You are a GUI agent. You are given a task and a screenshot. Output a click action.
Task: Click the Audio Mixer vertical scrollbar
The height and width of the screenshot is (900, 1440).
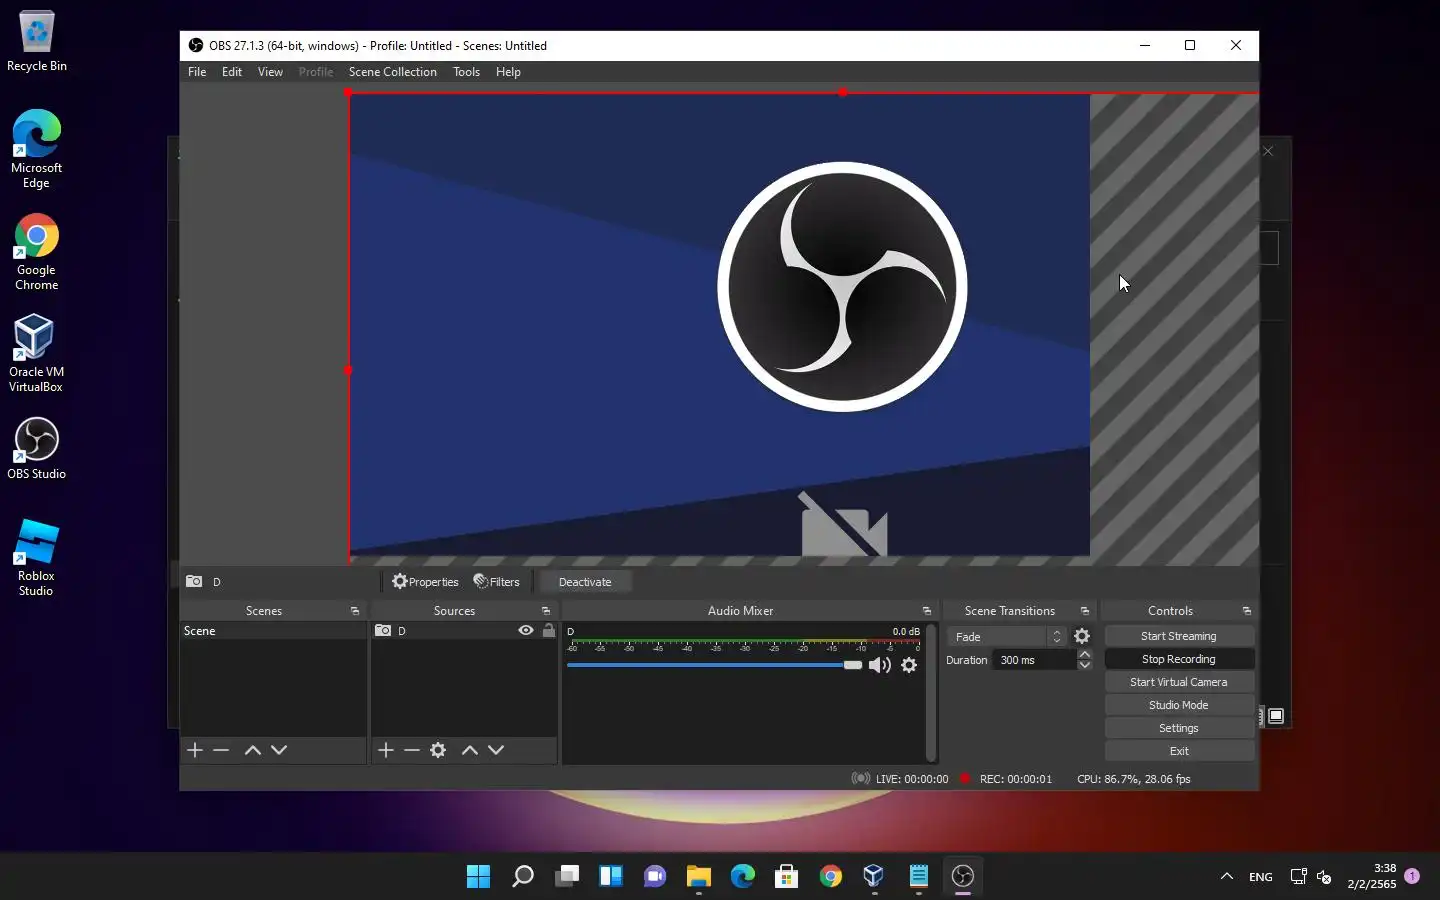point(931,693)
